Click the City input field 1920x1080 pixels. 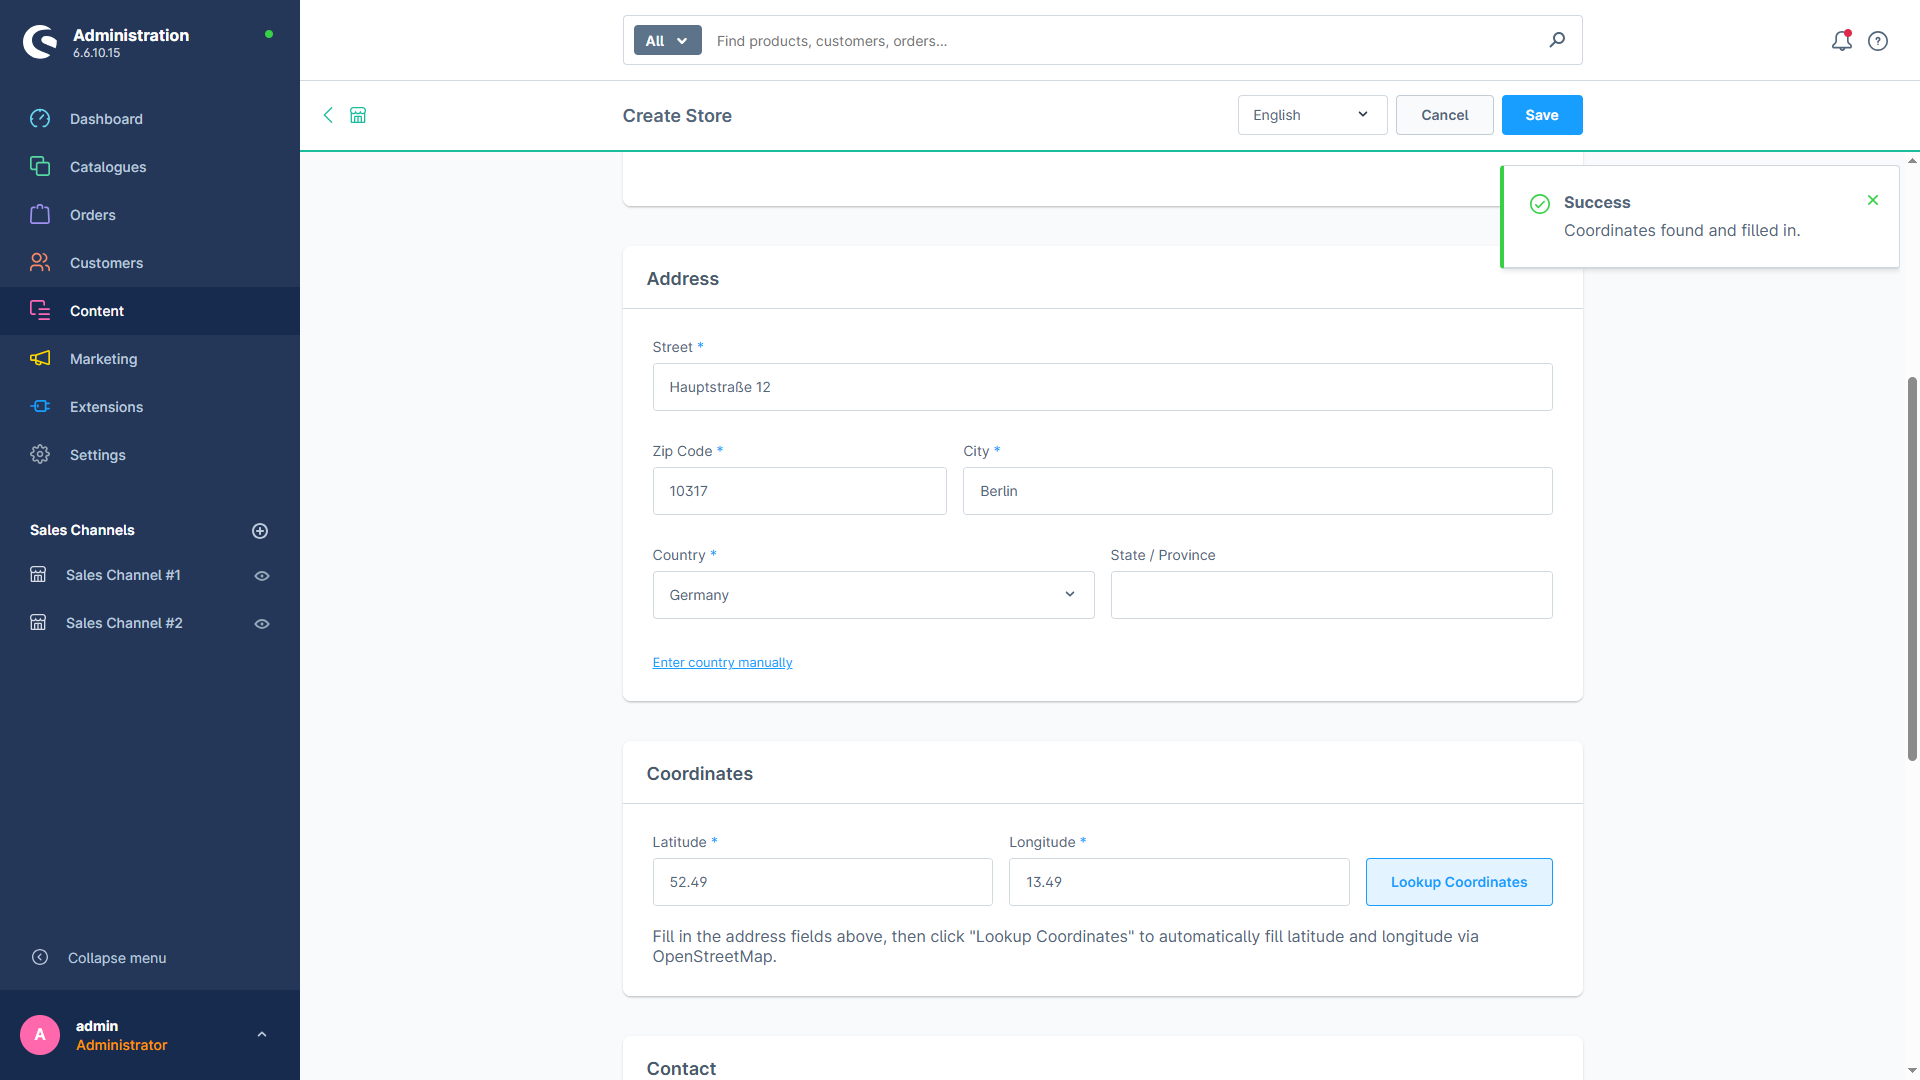1257,491
